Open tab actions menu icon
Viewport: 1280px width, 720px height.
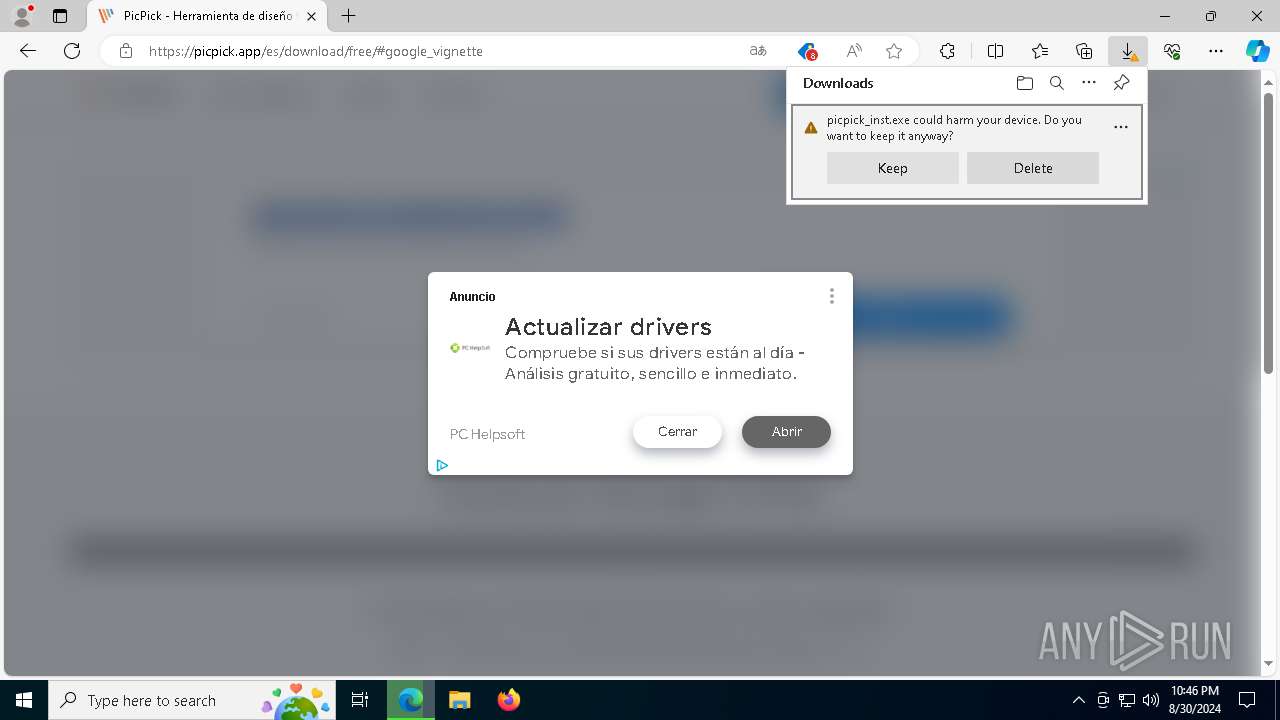pos(60,16)
